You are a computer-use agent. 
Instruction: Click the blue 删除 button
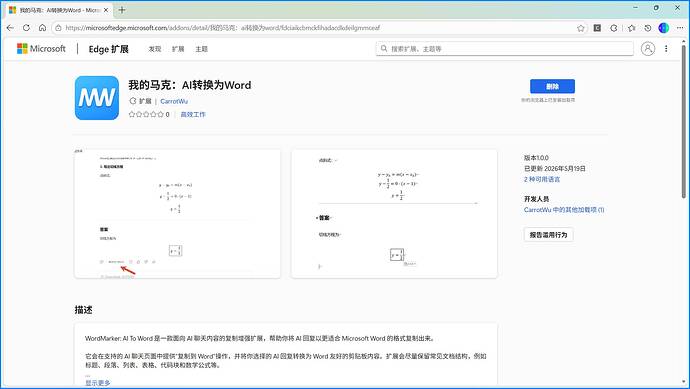tap(552, 86)
